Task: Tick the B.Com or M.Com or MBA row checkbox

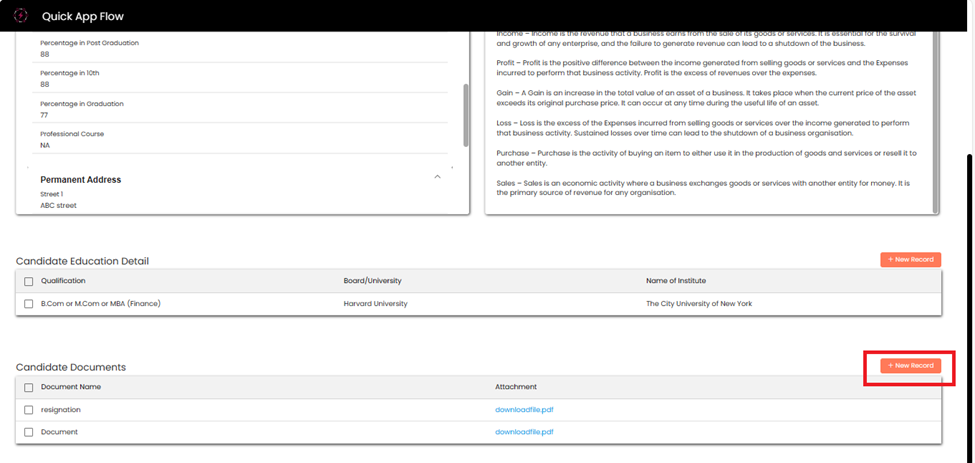Action: [29, 304]
